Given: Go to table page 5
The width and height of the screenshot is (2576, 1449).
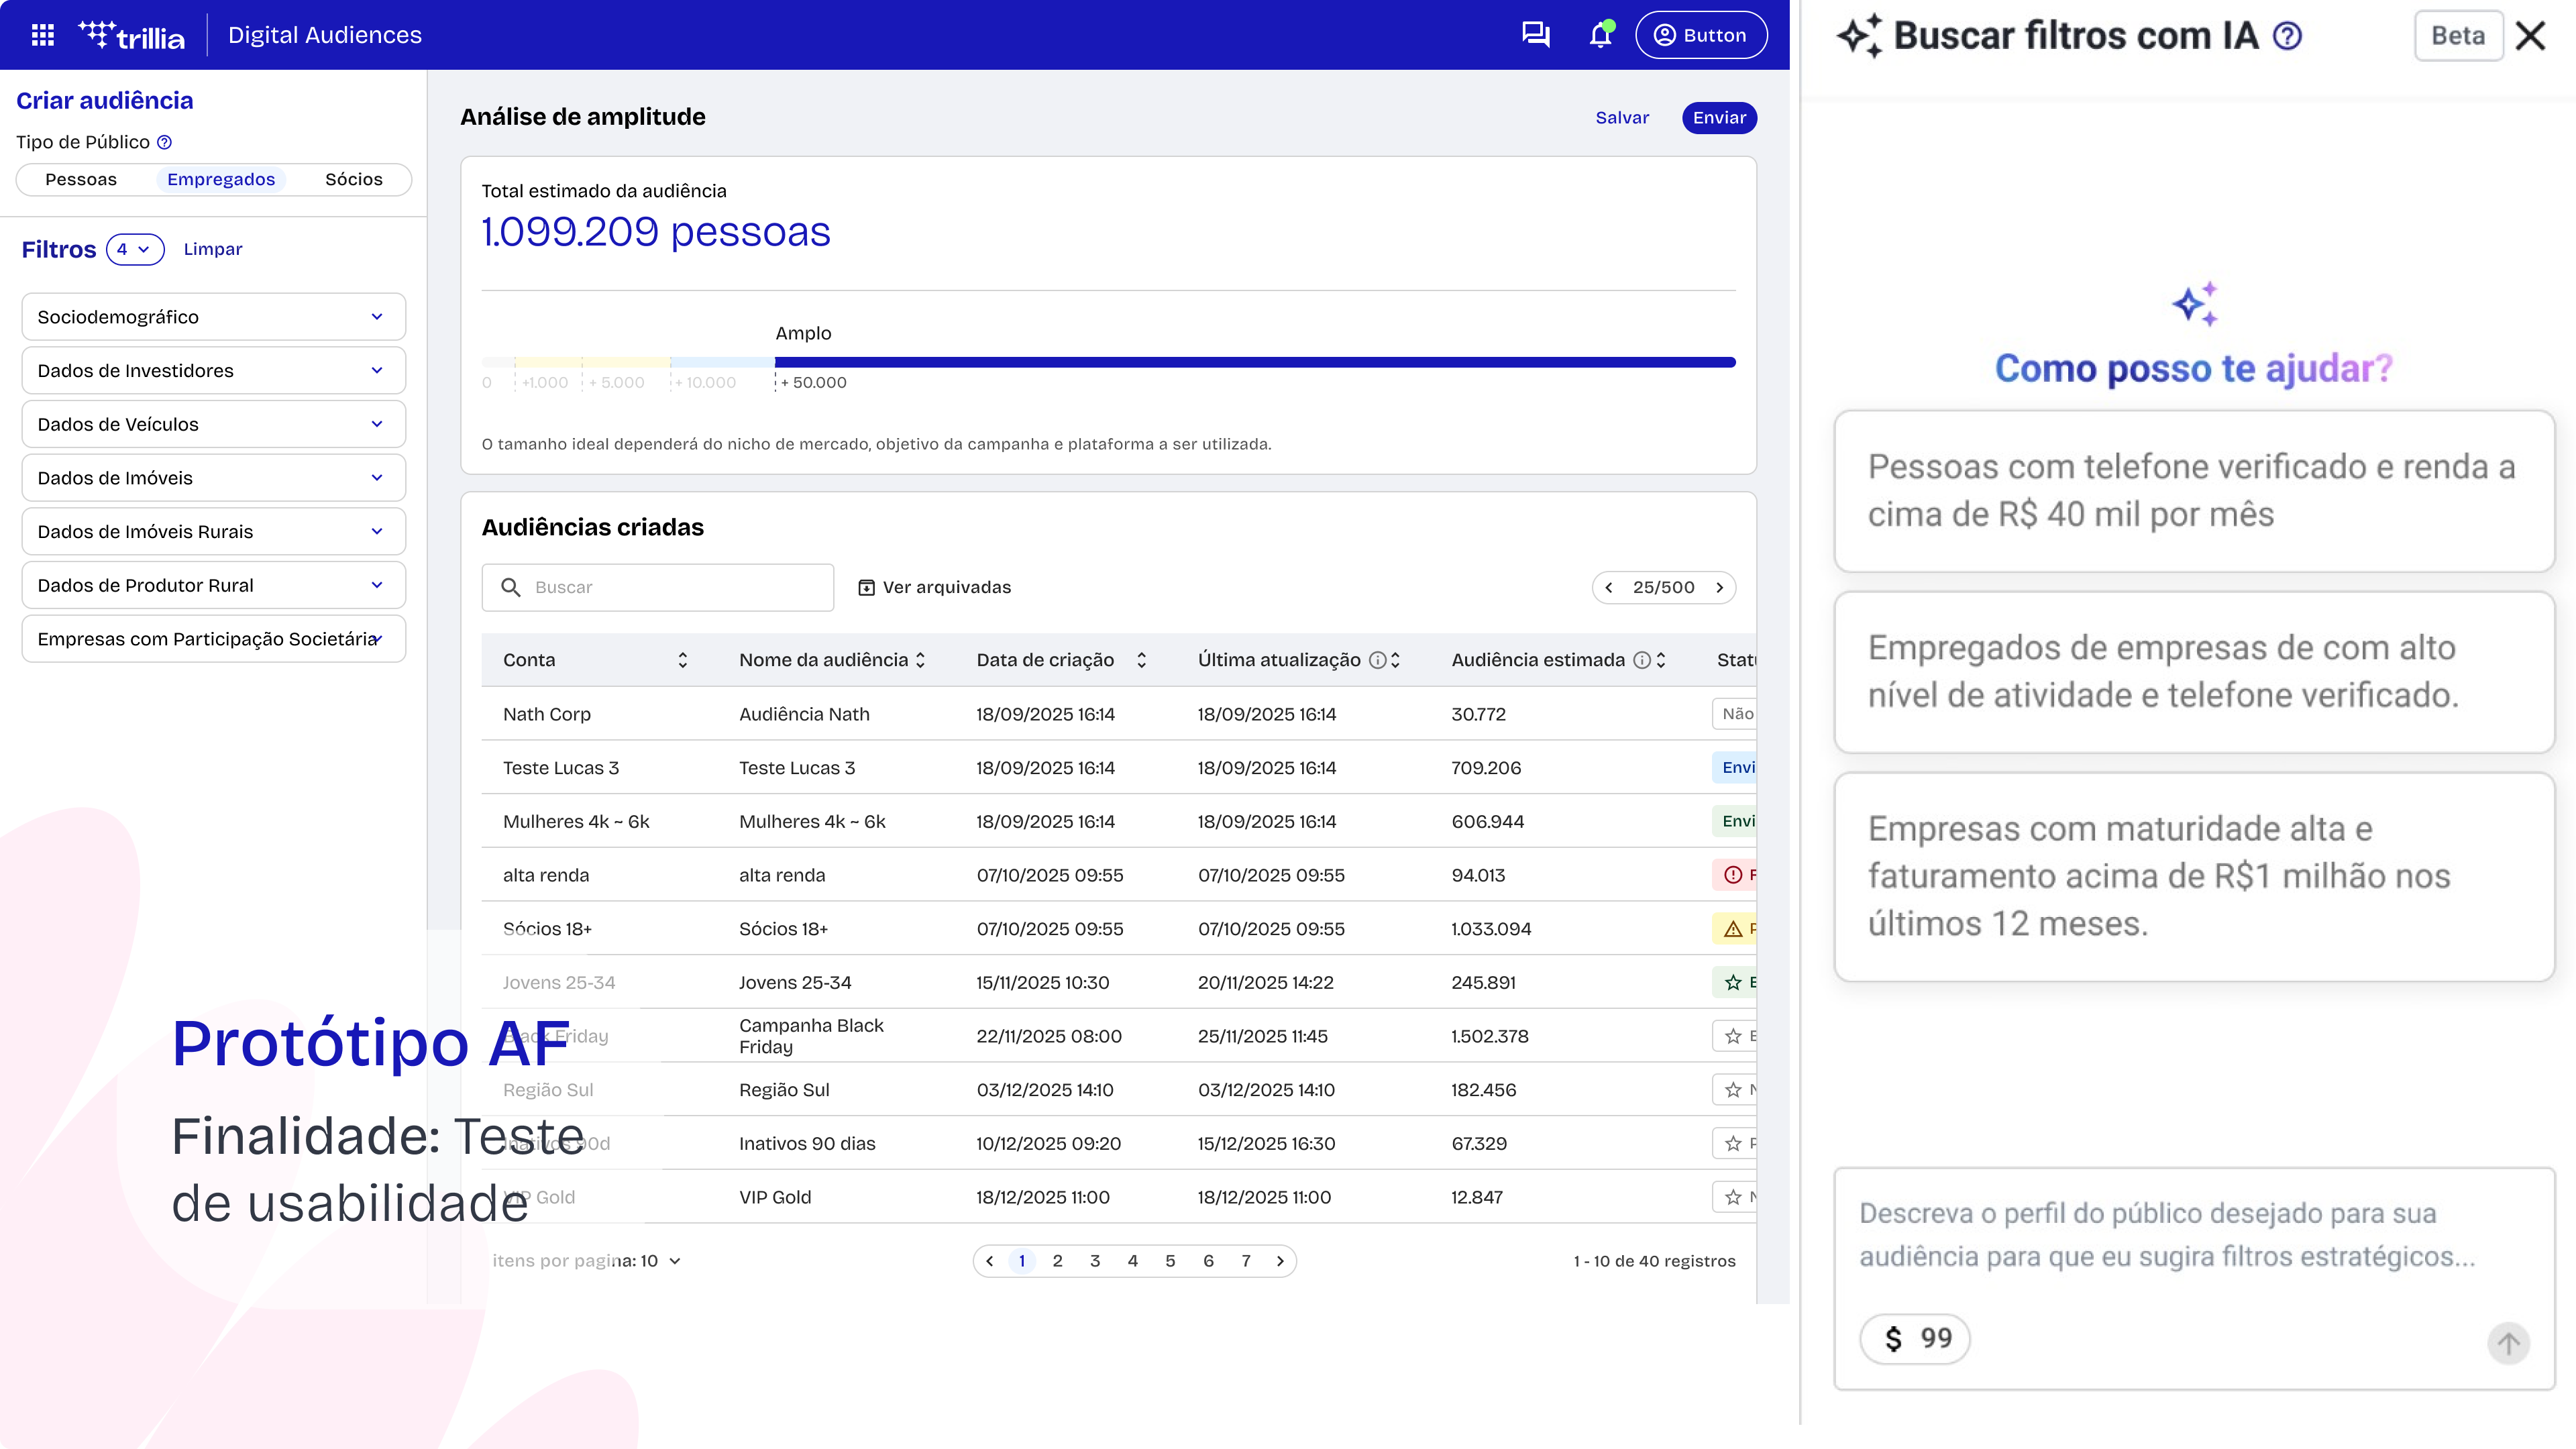Looking at the screenshot, I should [x=1170, y=1261].
